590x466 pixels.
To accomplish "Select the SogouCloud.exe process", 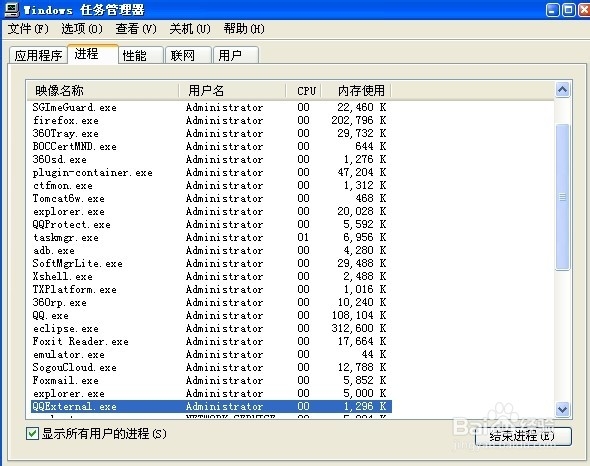I will (210, 367).
